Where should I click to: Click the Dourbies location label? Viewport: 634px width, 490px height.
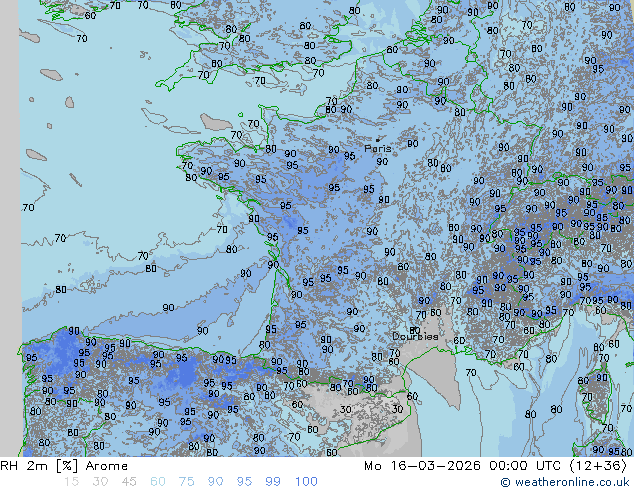pyautogui.click(x=414, y=337)
